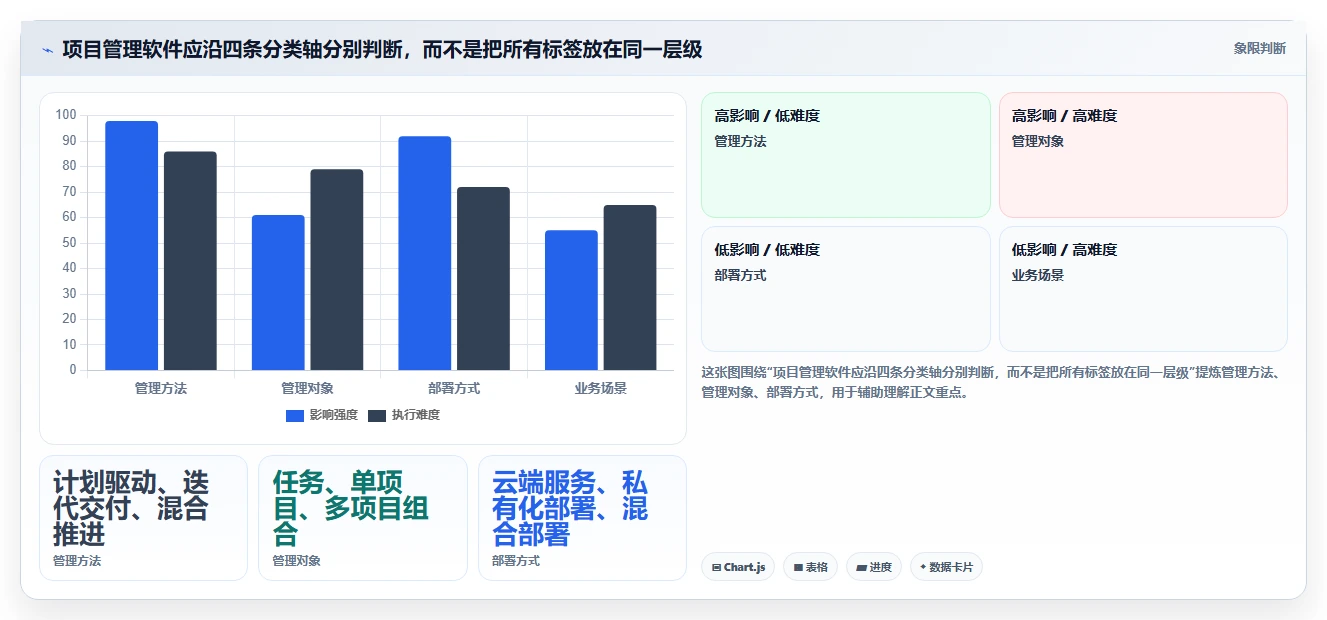
Task: Click the icon inside the Chart.js chip
Action: click(x=716, y=568)
